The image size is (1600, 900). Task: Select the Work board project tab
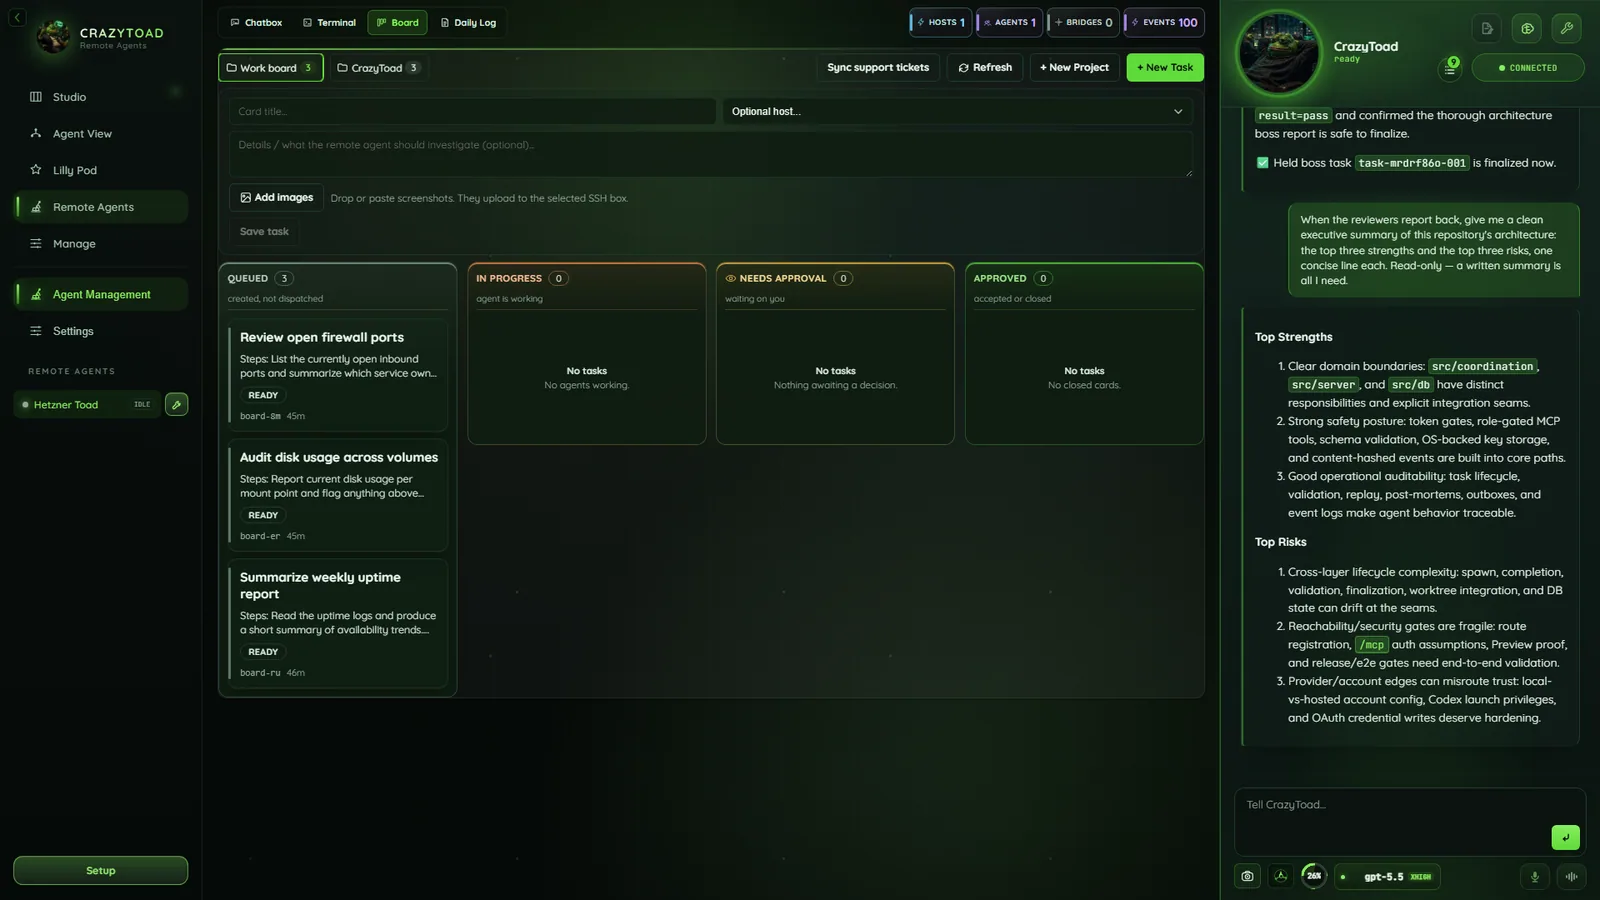271,68
